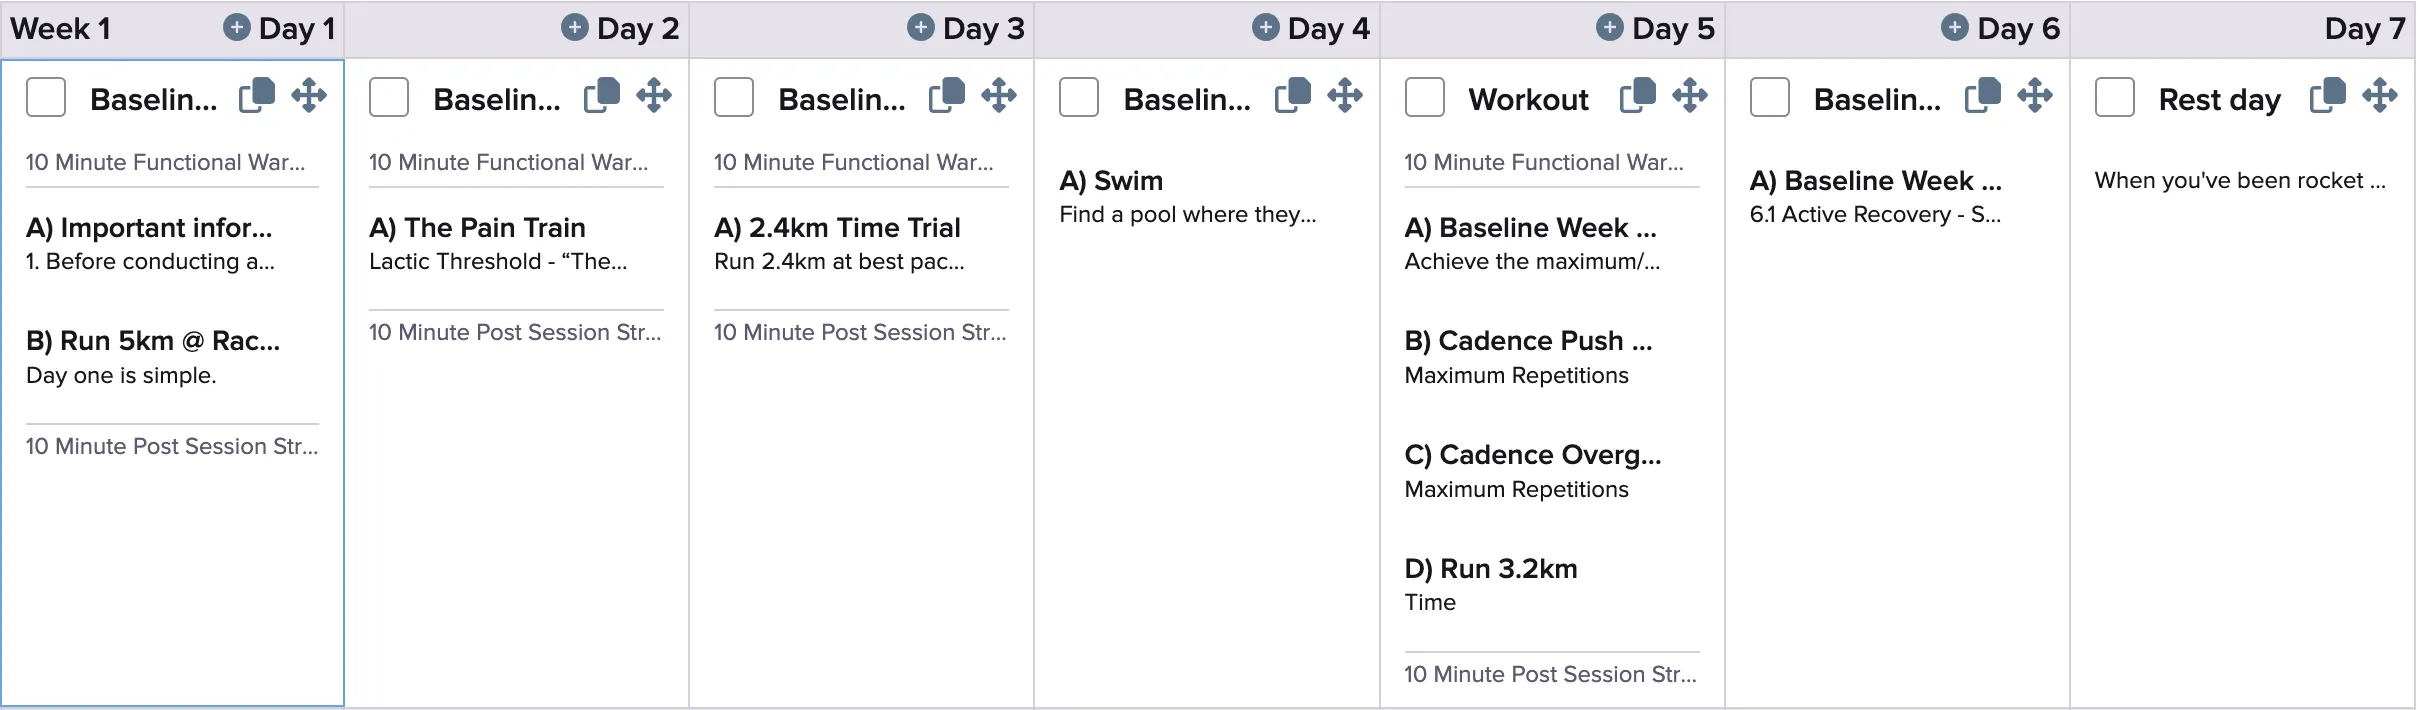2418x710 pixels.
Task: Expand Day 2 Post Session Stretch section
Action: [x=515, y=332]
